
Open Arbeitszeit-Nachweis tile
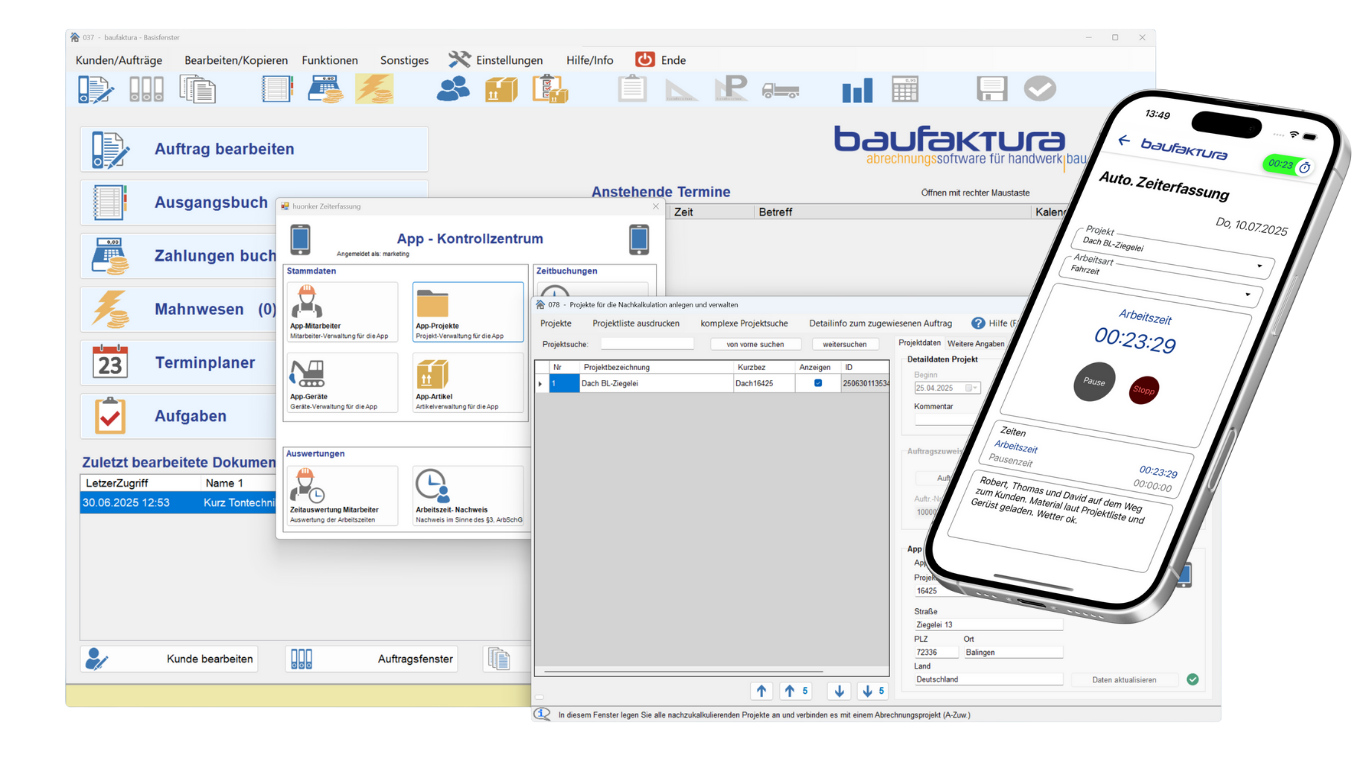tap(468, 496)
